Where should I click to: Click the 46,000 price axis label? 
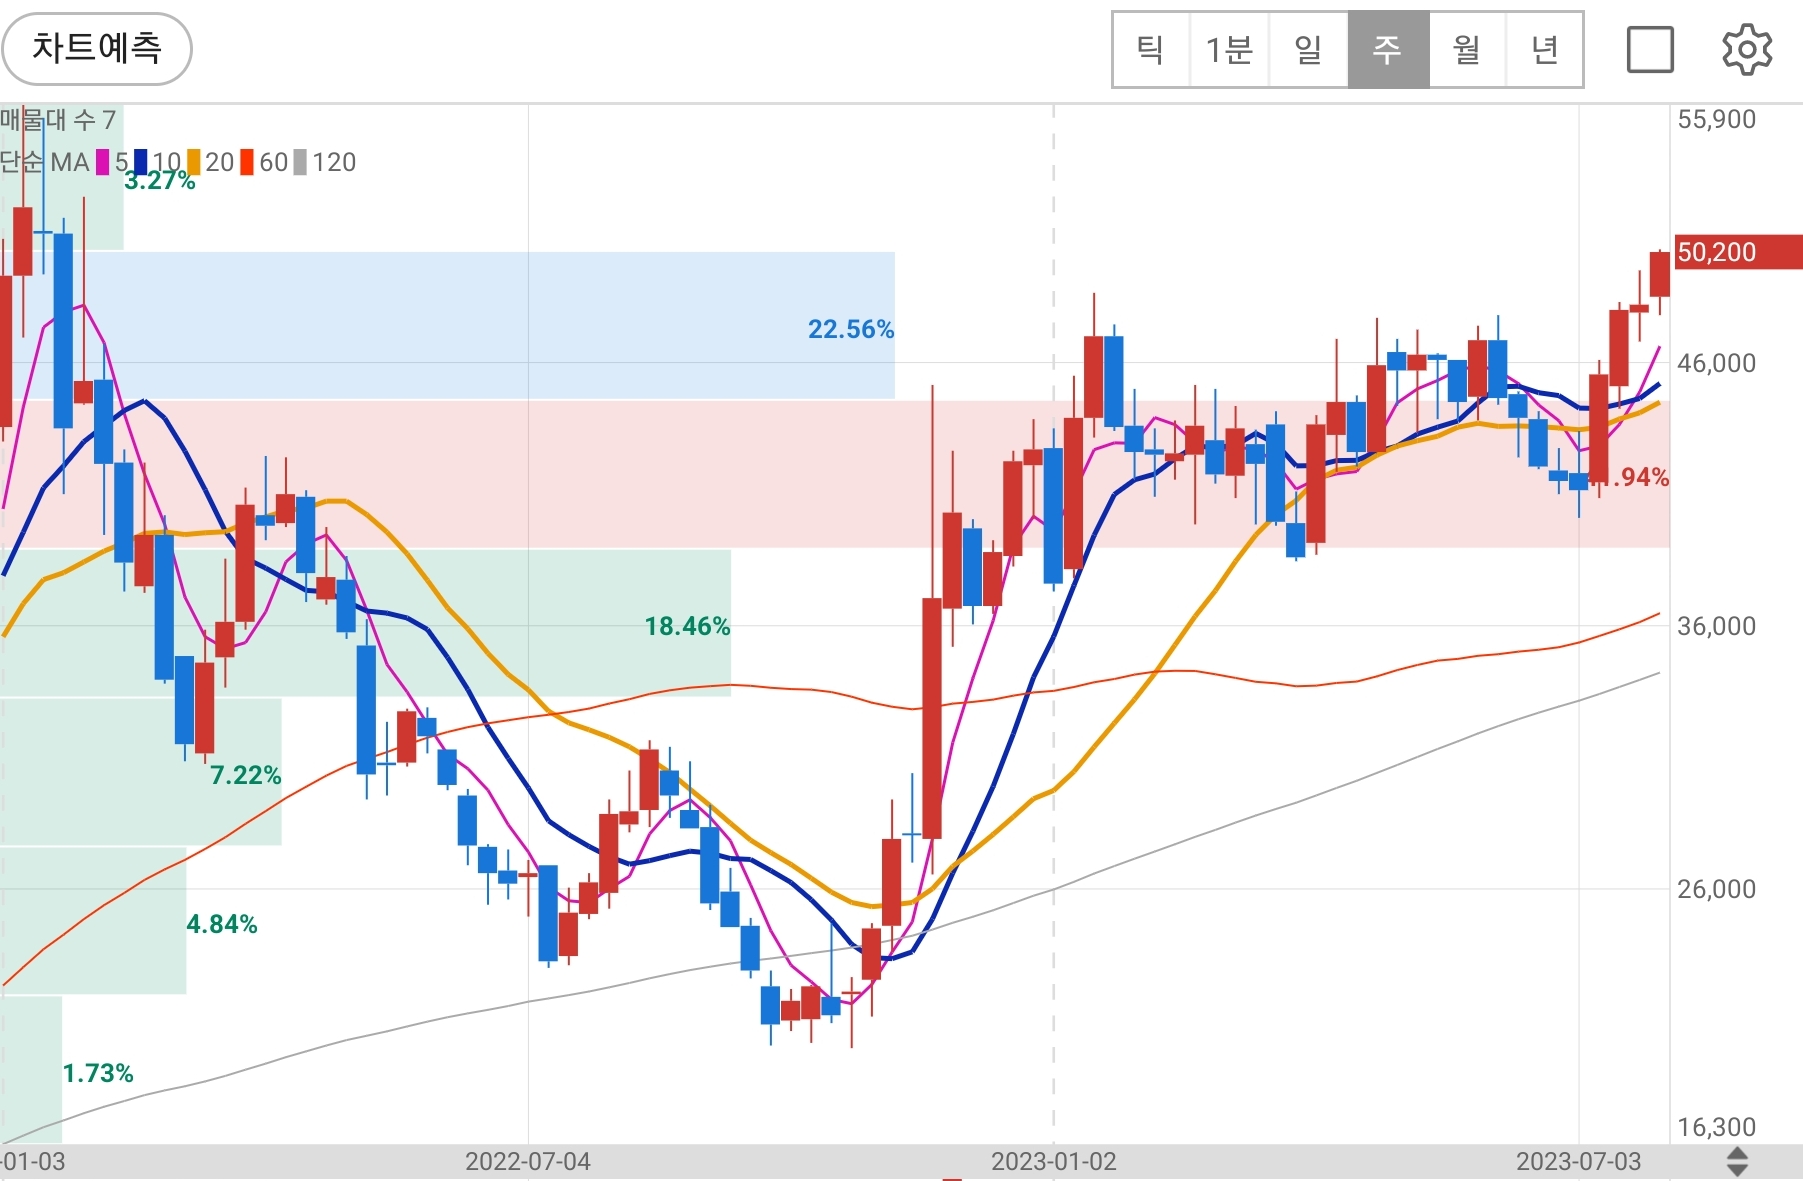pos(1717,363)
